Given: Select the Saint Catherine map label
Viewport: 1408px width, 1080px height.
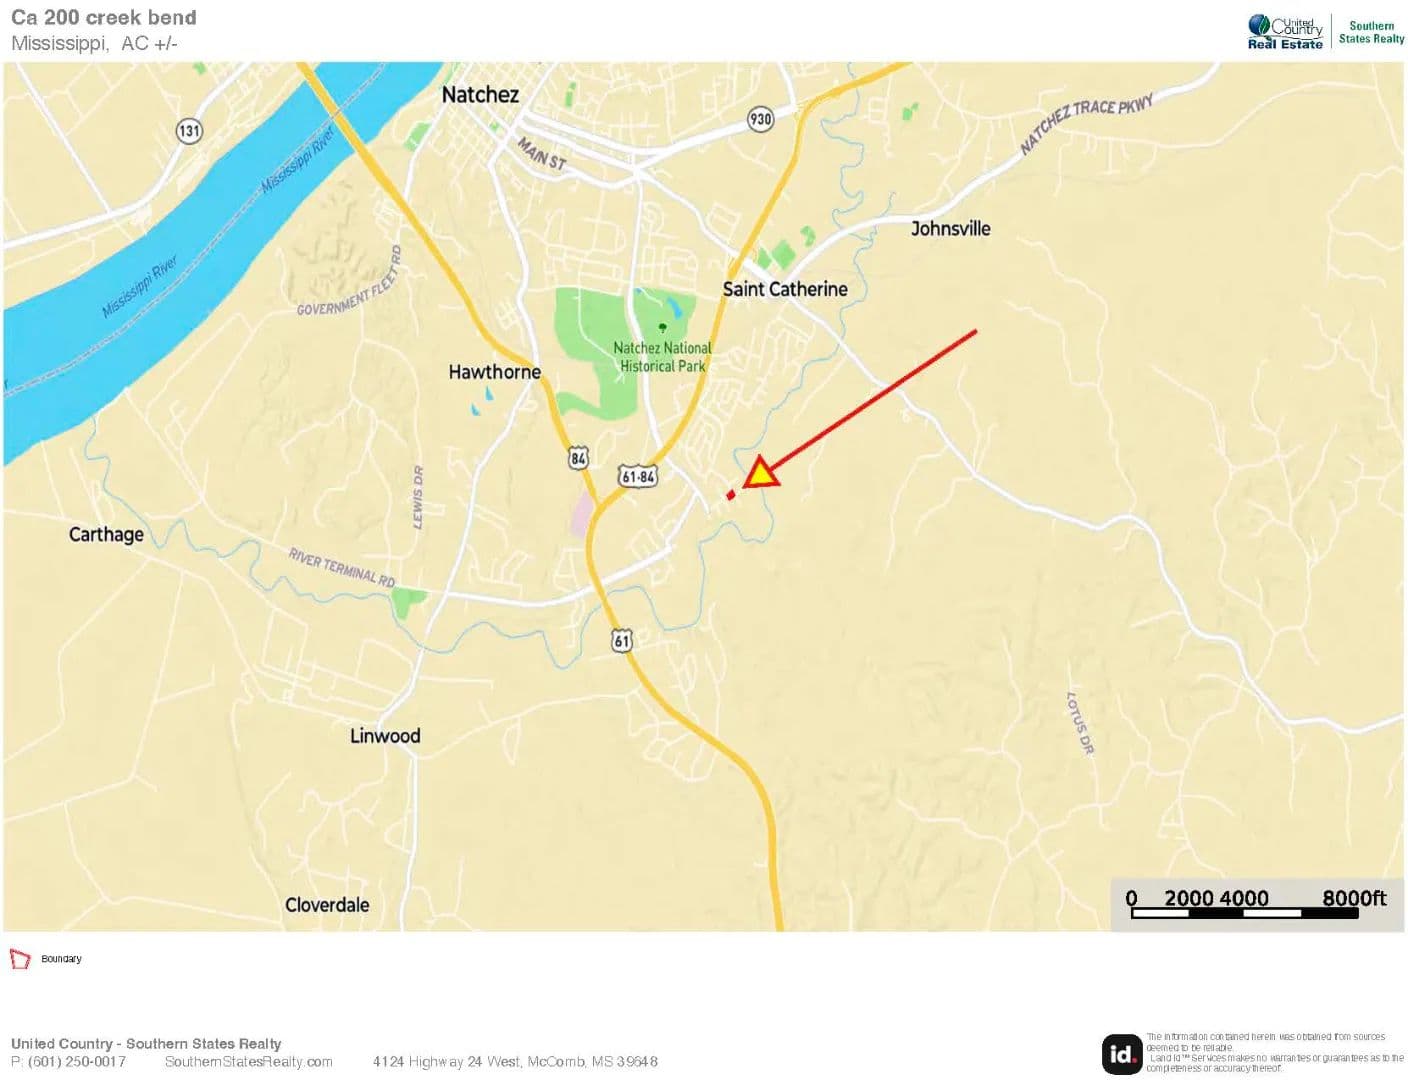Looking at the screenshot, I should [x=785, y=289].
